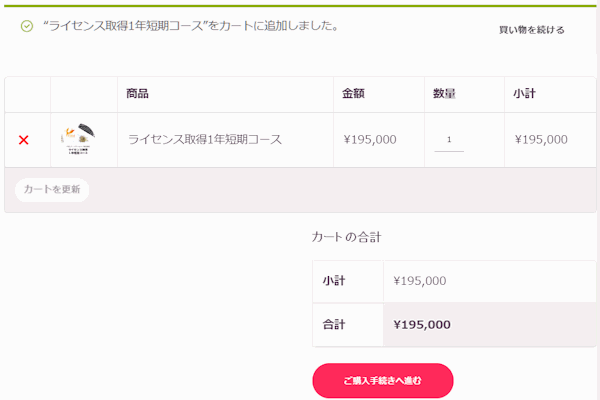Screen dimensions: 600x400
Task: Remove the item with the red X icon
Action: [x=24, y=140]
